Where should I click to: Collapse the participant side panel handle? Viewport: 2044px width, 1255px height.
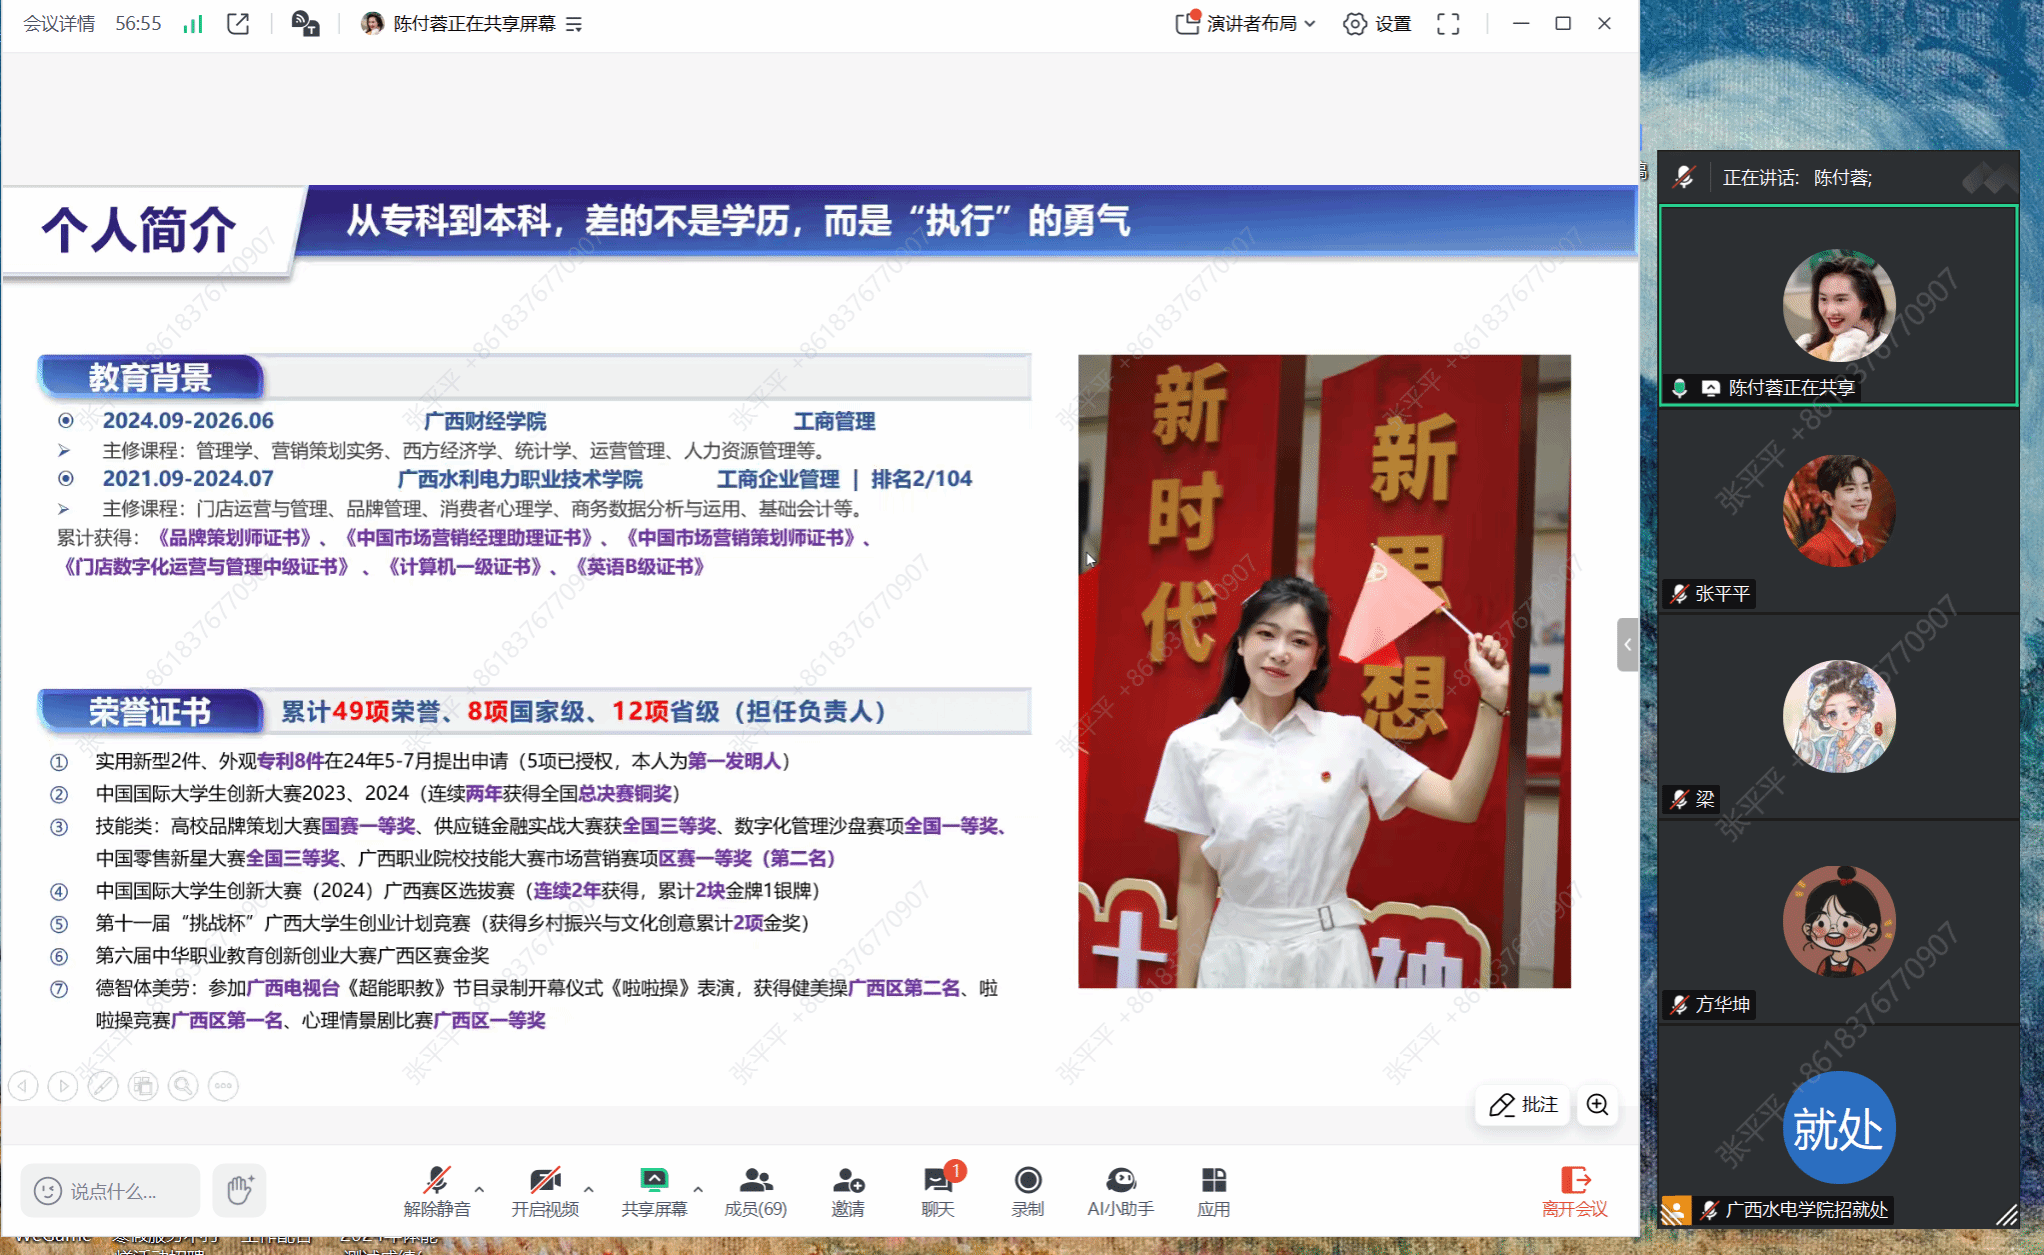click(x=1627, y=644)
